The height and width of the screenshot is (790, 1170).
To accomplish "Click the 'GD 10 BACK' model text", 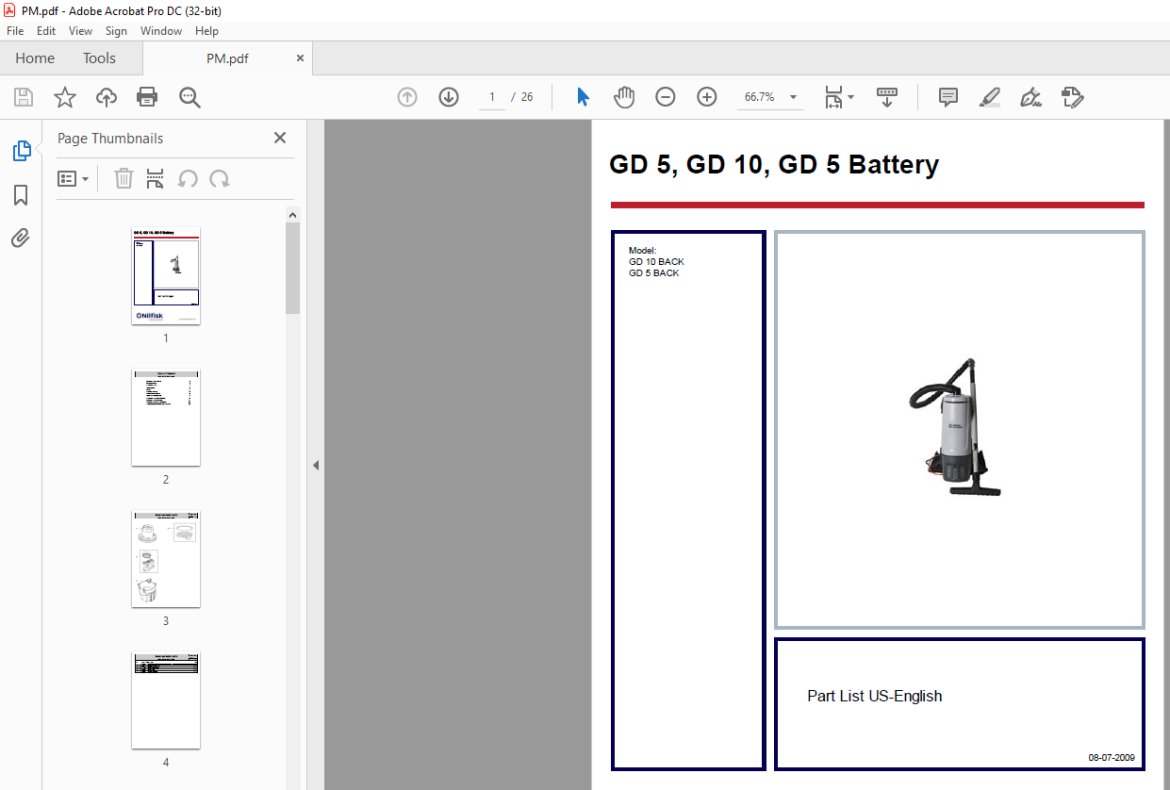I will click(x=656, y=262).
